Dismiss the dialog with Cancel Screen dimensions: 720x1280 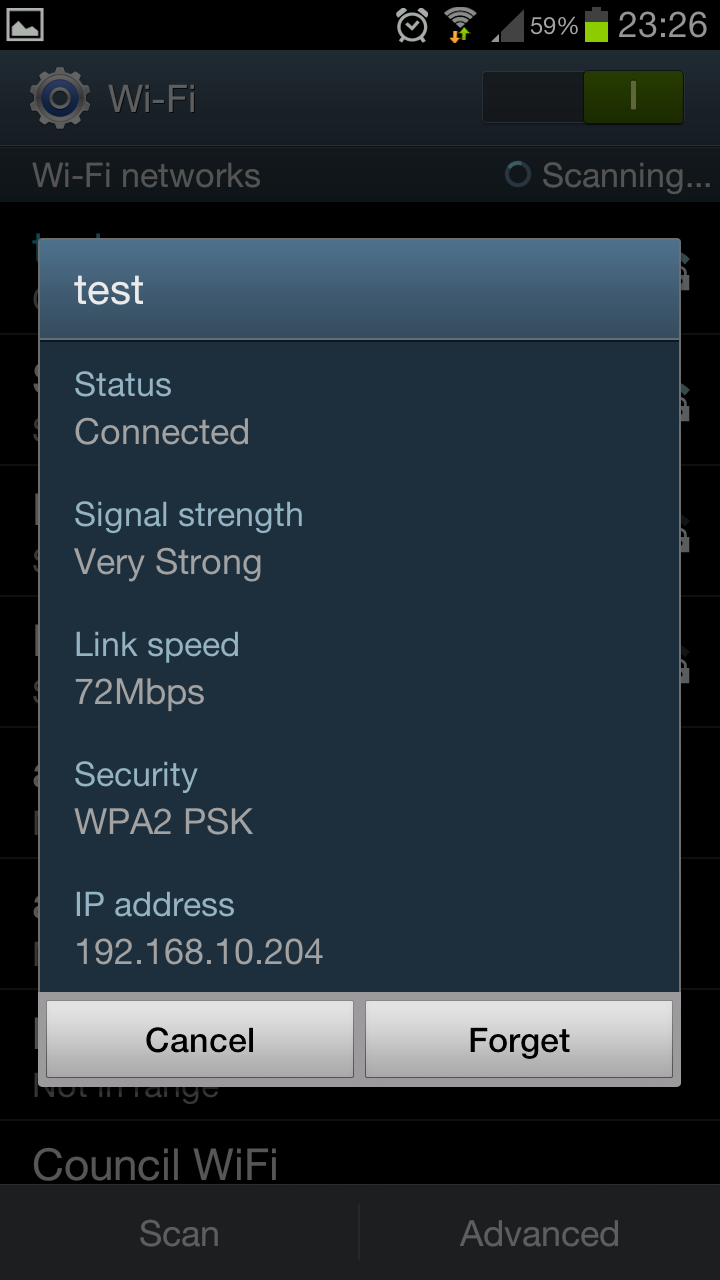[200, 1039]
